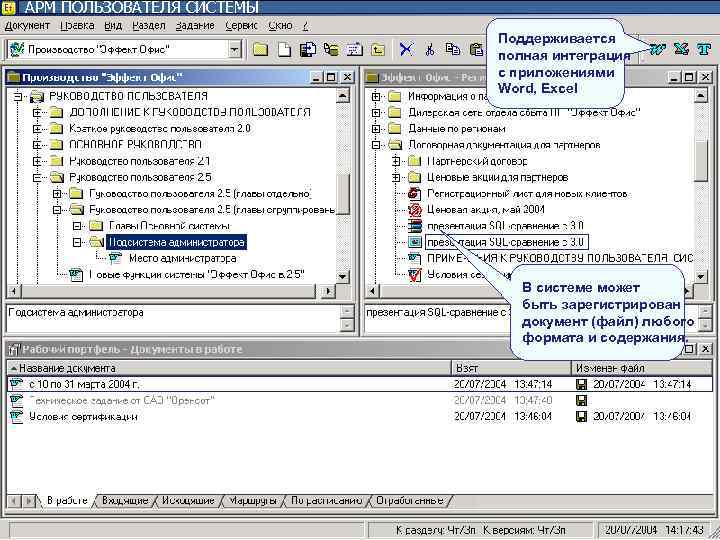
Task: Click the icon of boxed презентация SQL-сравнение item
Action: (415, 242)
